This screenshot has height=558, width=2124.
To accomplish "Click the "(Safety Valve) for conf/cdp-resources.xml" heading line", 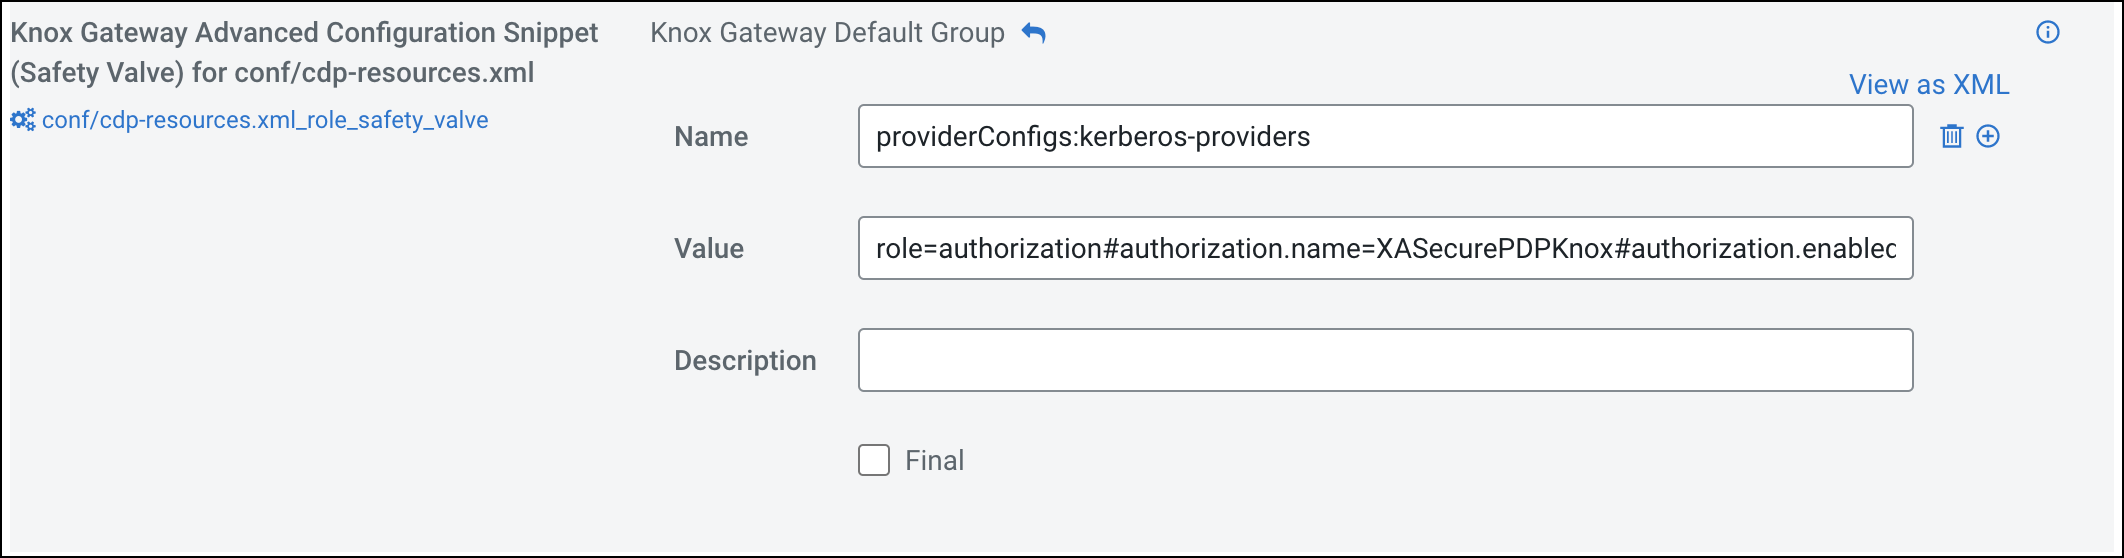I will pyautogui.click(x=272, y=73).
